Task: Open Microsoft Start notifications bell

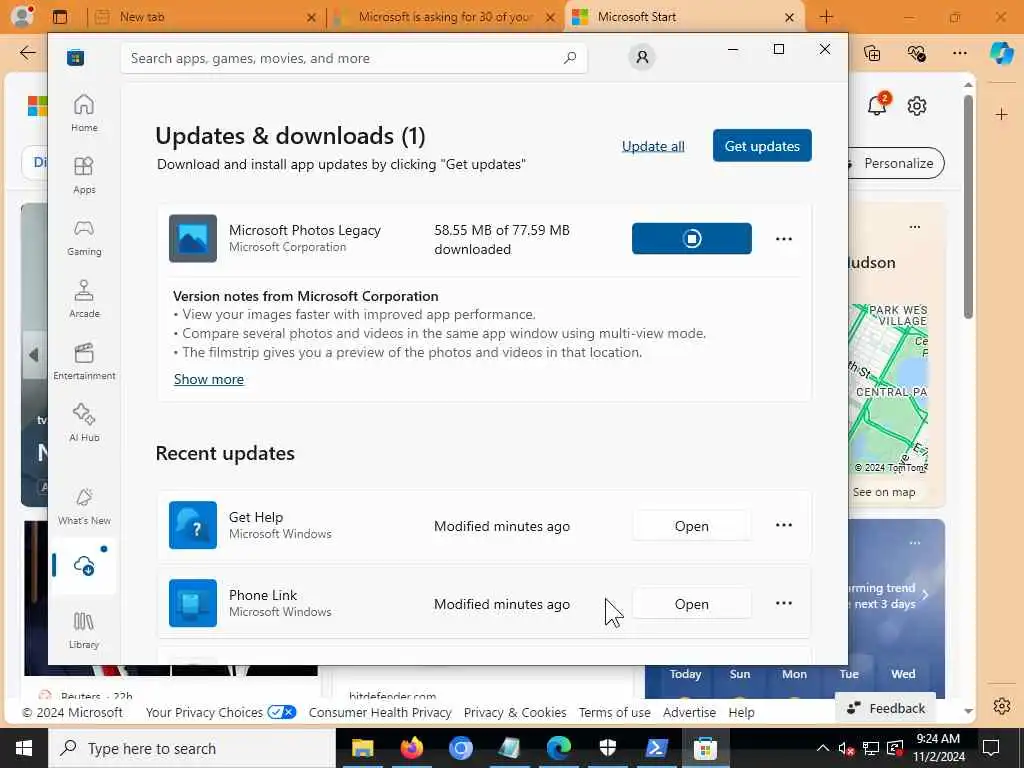Action: [877, 104]
